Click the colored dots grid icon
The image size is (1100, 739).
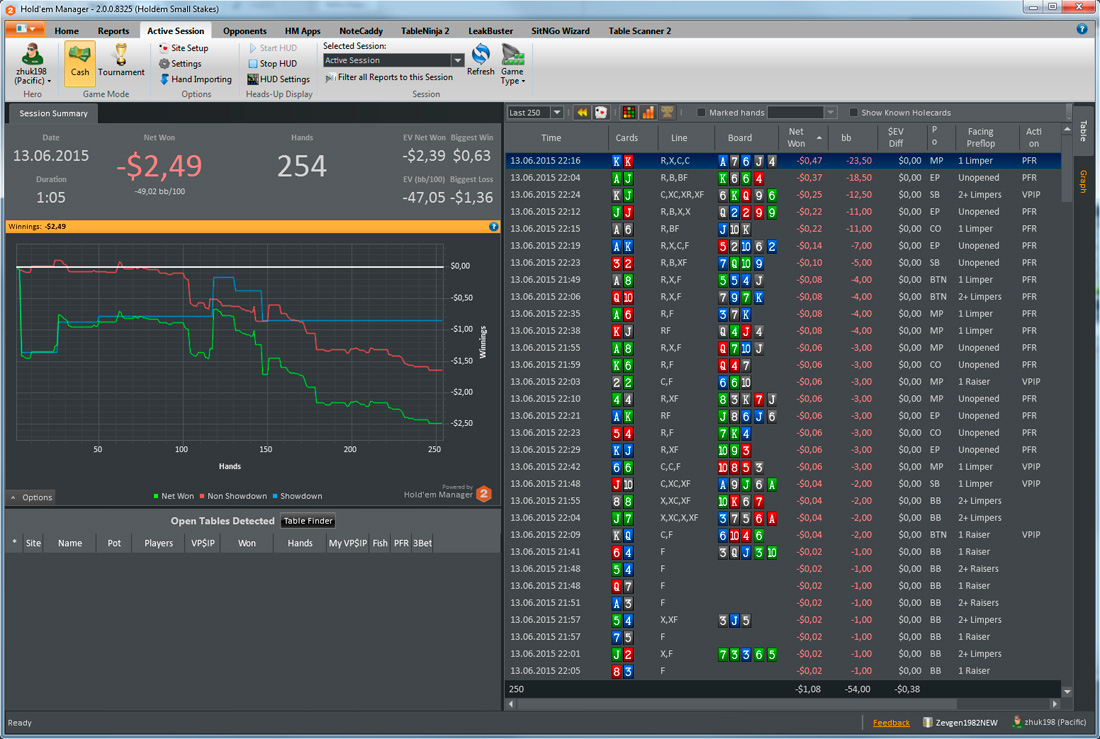629,112
